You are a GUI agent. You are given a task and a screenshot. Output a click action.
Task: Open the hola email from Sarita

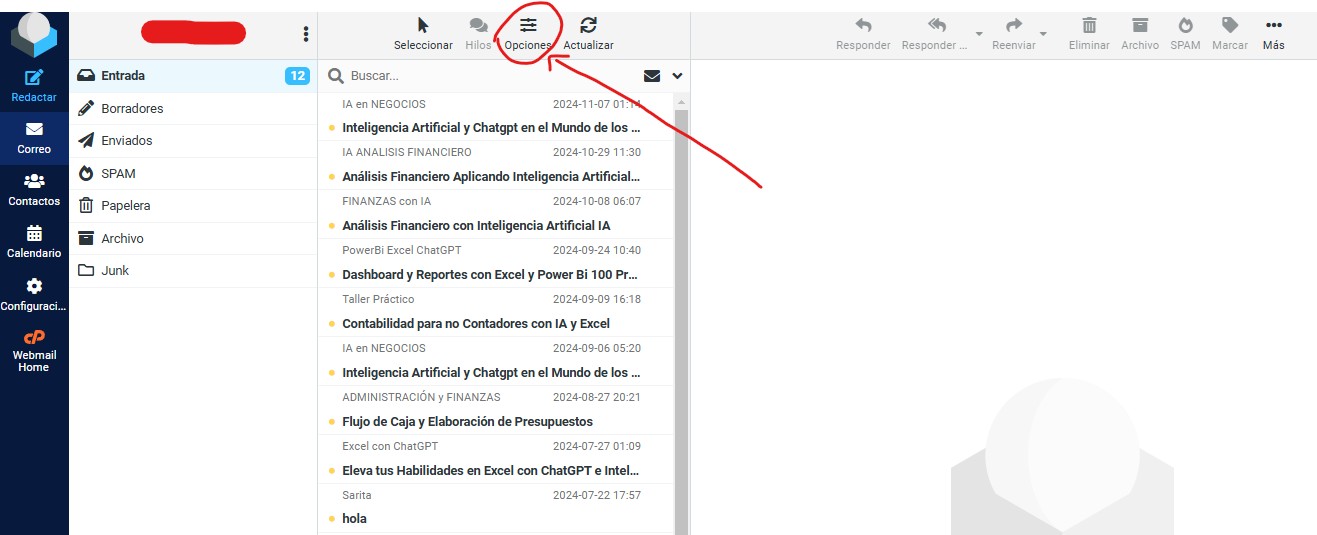pyautogui.click(x=496, y=509)
